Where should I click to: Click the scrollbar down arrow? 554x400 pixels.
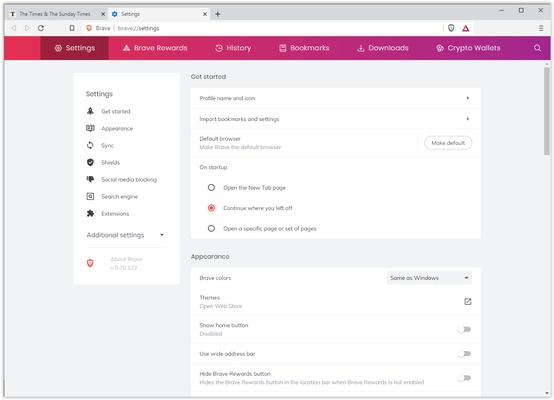547,393
